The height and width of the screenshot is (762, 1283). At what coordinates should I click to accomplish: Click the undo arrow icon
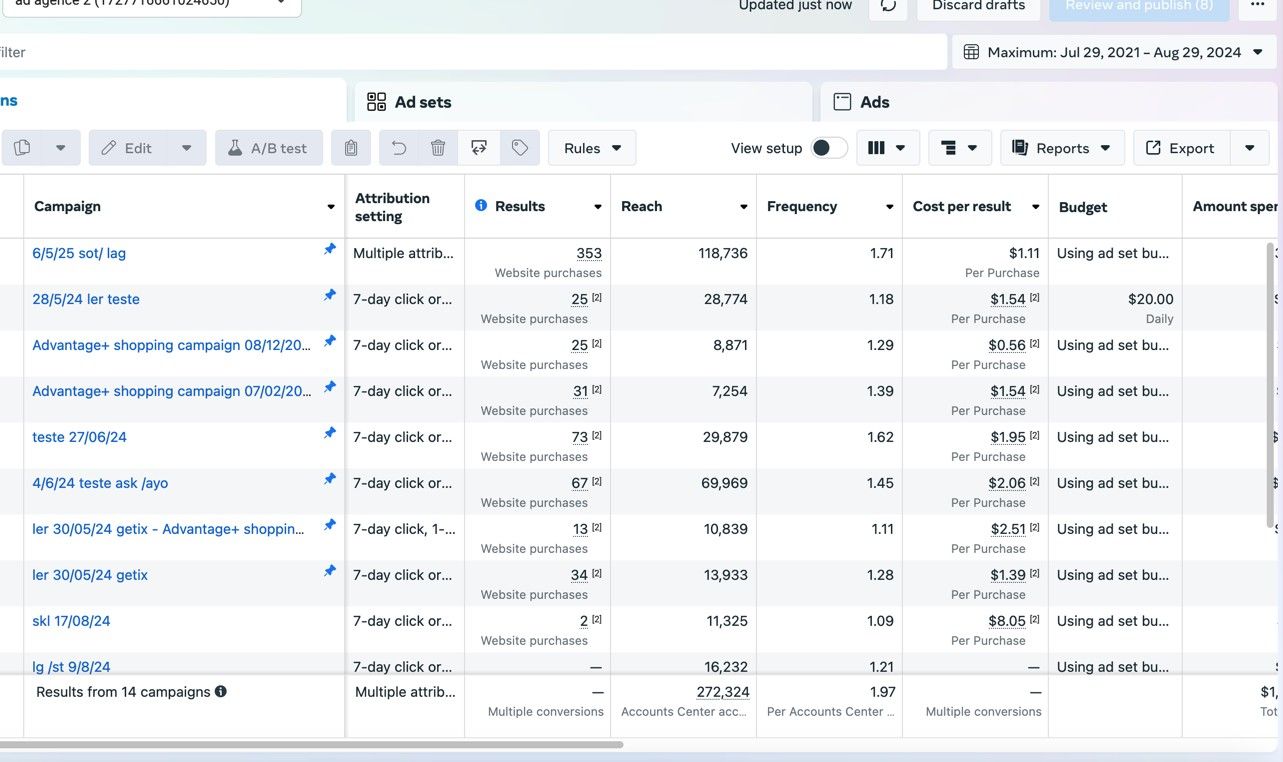click(x=399, y=148)
